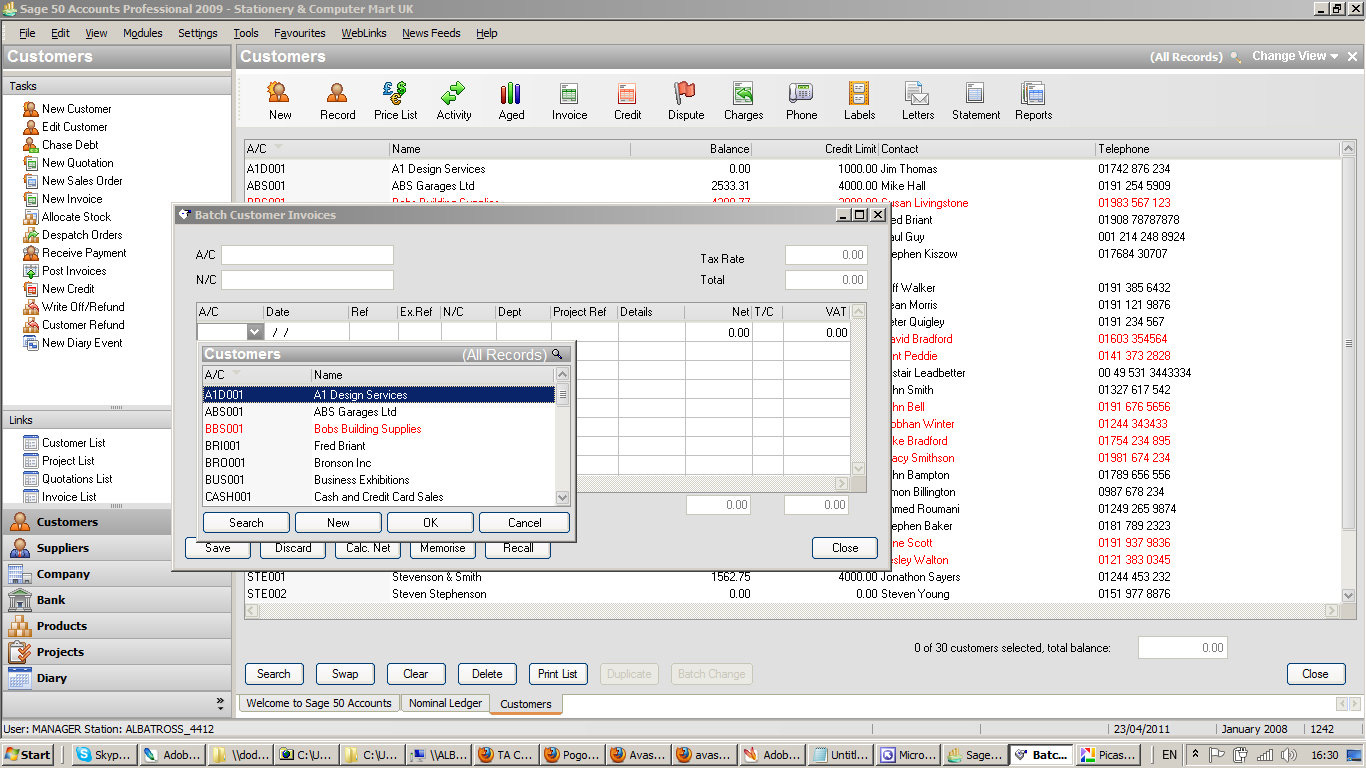This screenshot has width=1366, height=768.
Task: Open Receive Payment task
Action: [x=84, y=253]
